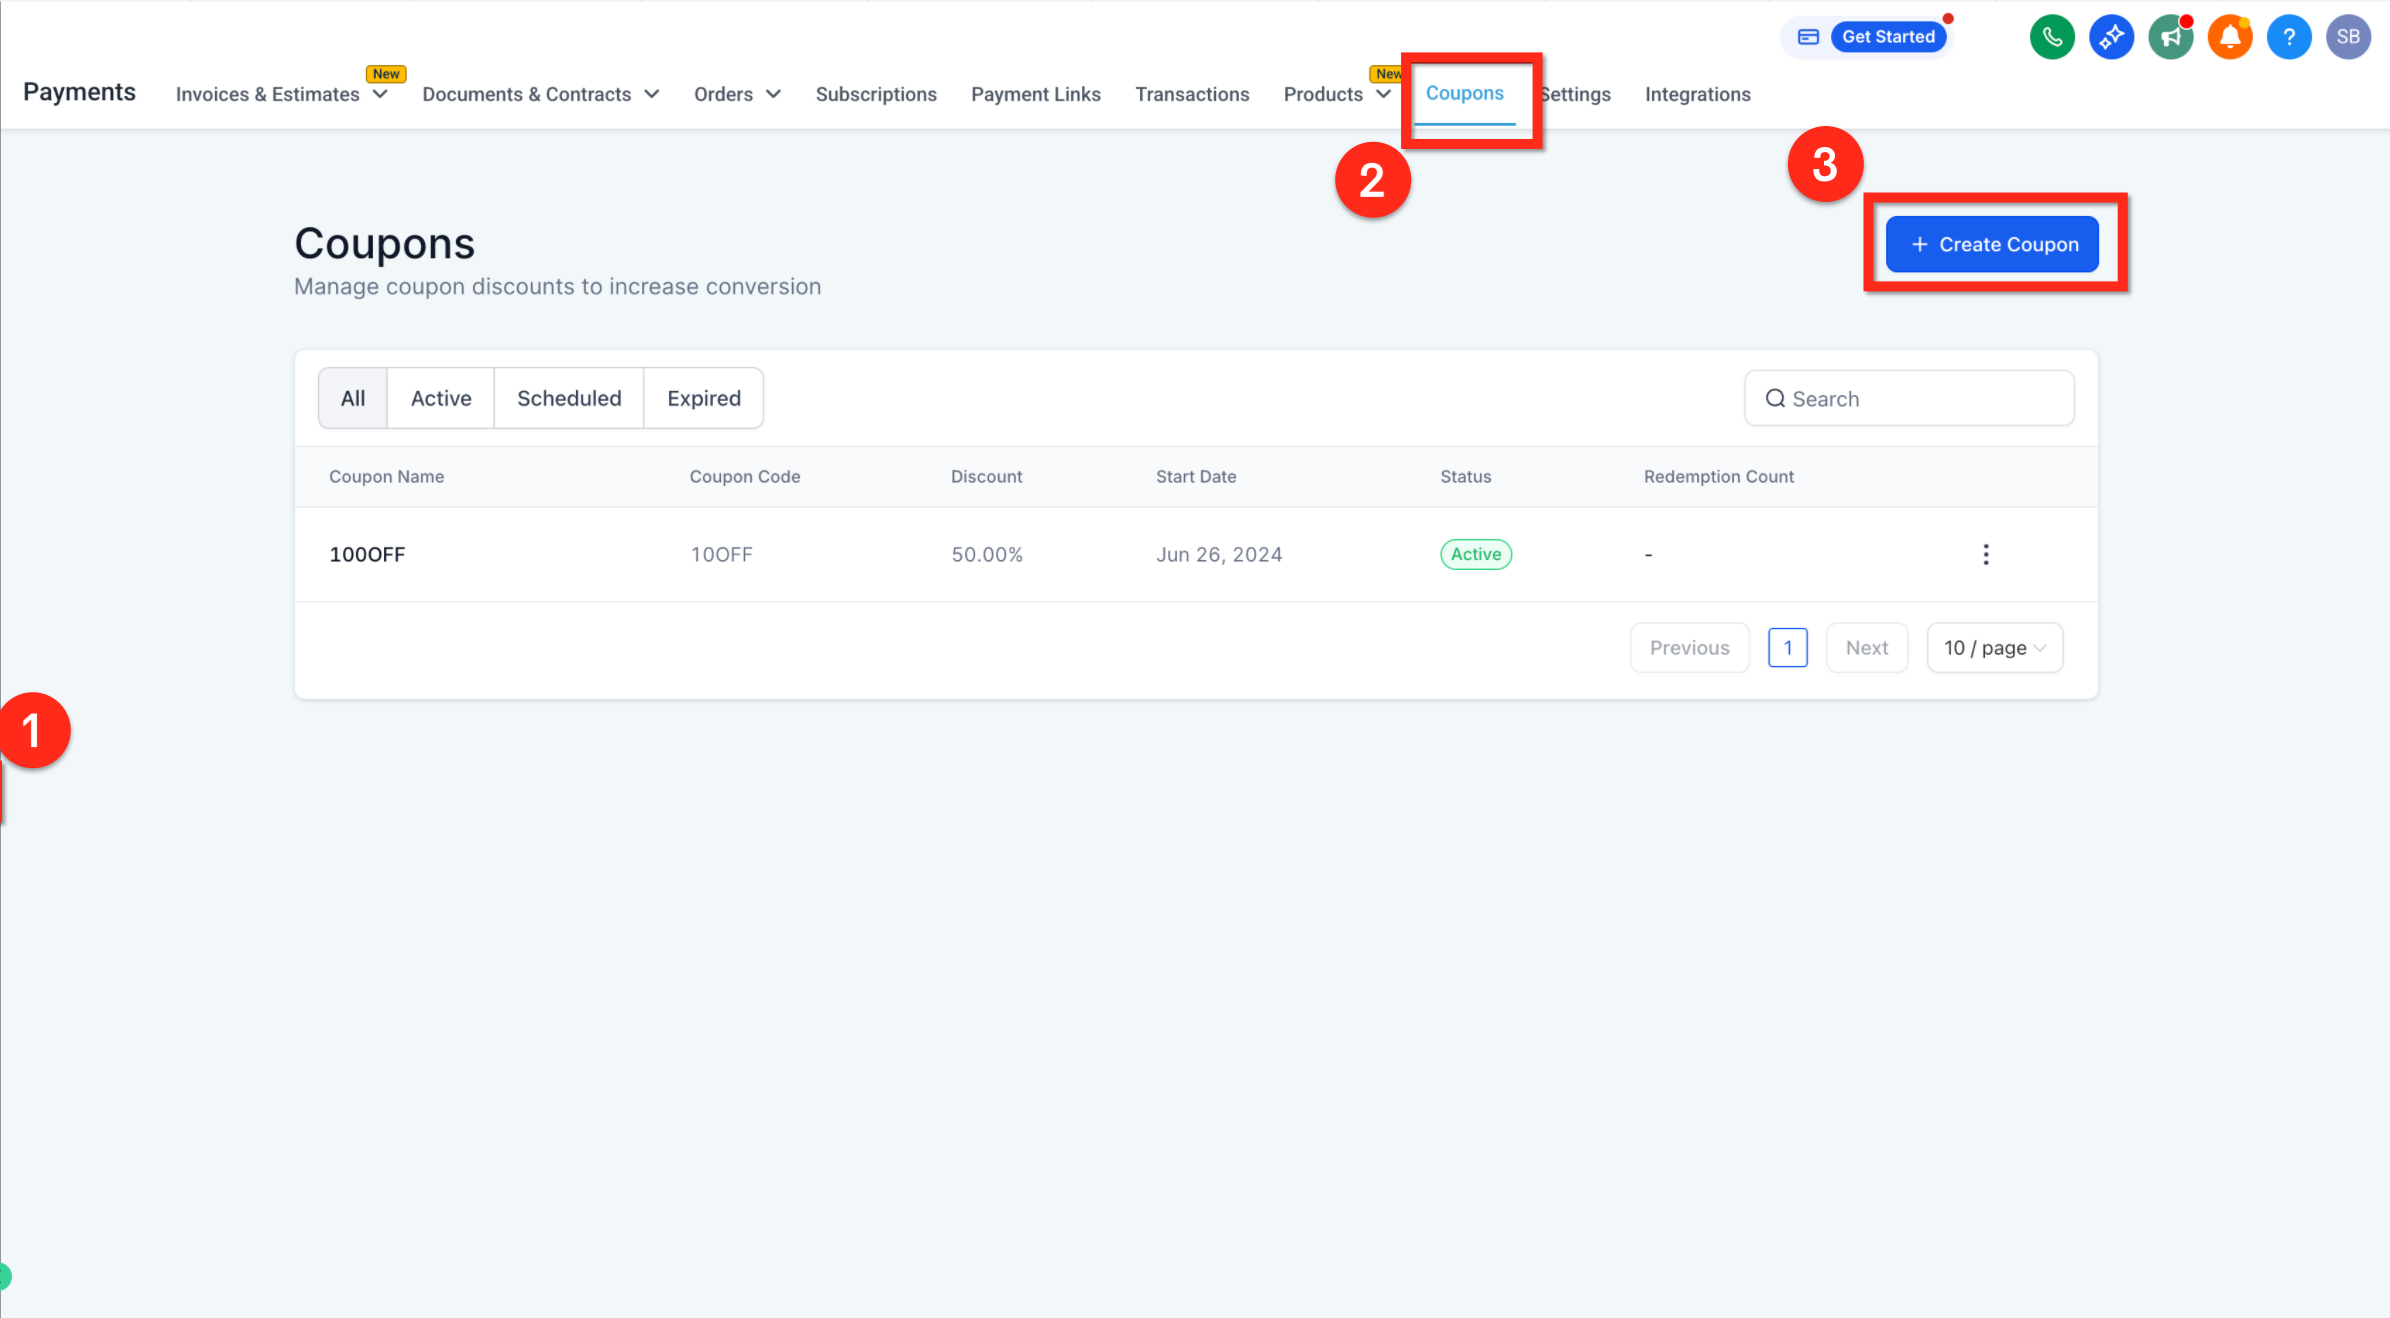Click the blue sparkle assistant icon
The height and width of the screenshot is (1318, 2390).
pyautogui.click(x=2111, y=37)
